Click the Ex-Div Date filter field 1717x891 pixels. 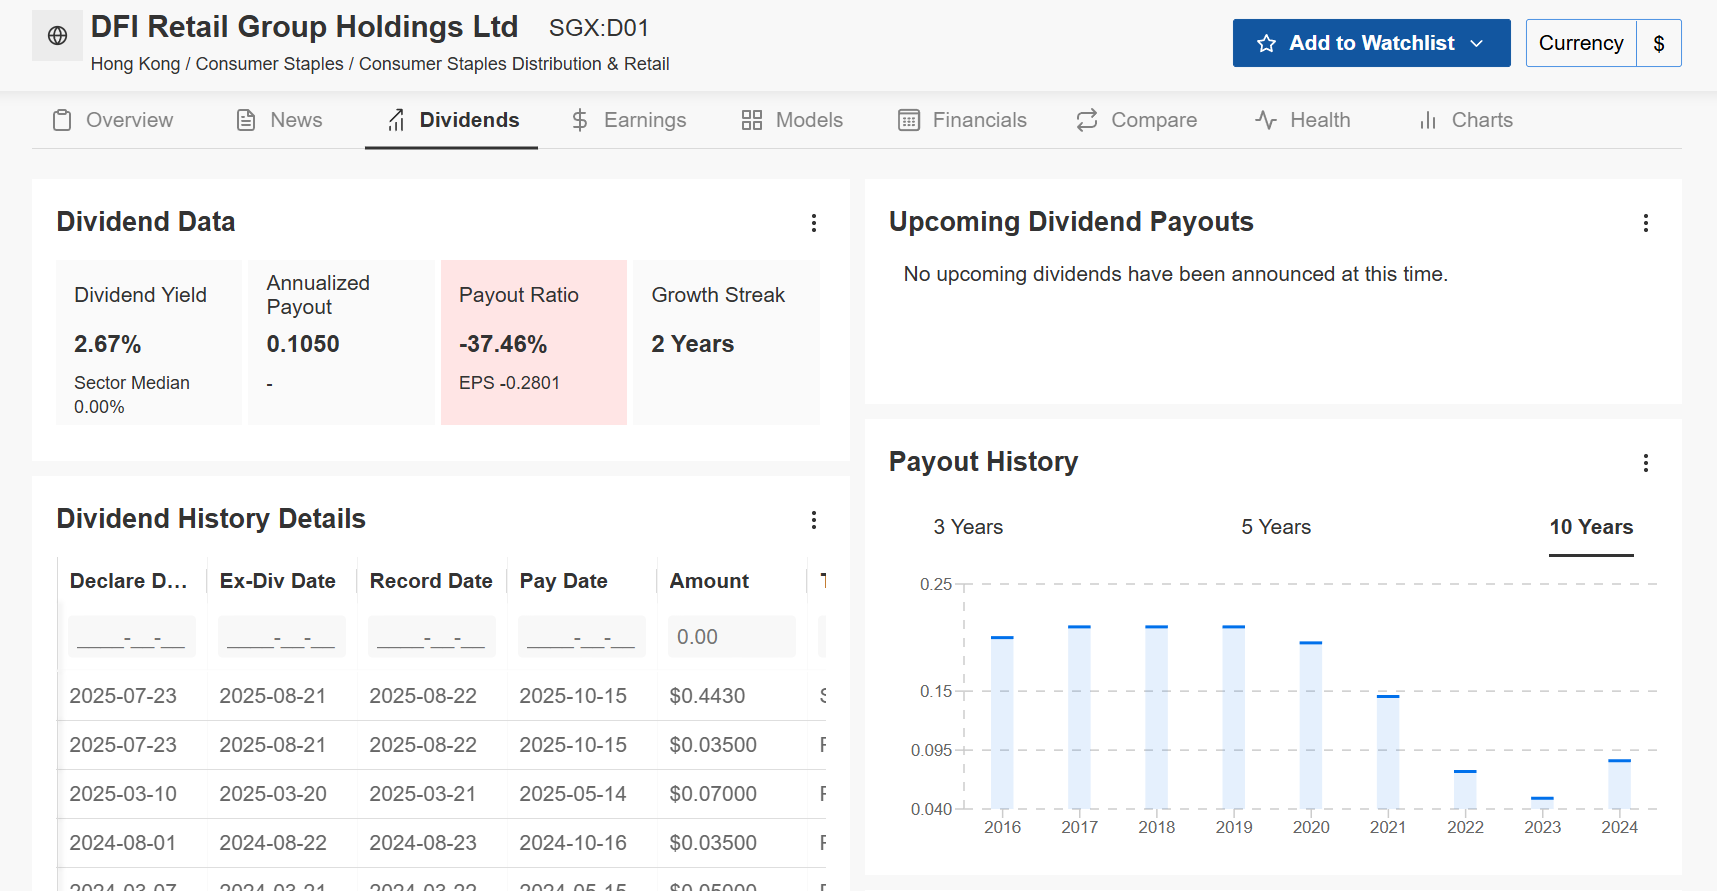click(282, 636)
